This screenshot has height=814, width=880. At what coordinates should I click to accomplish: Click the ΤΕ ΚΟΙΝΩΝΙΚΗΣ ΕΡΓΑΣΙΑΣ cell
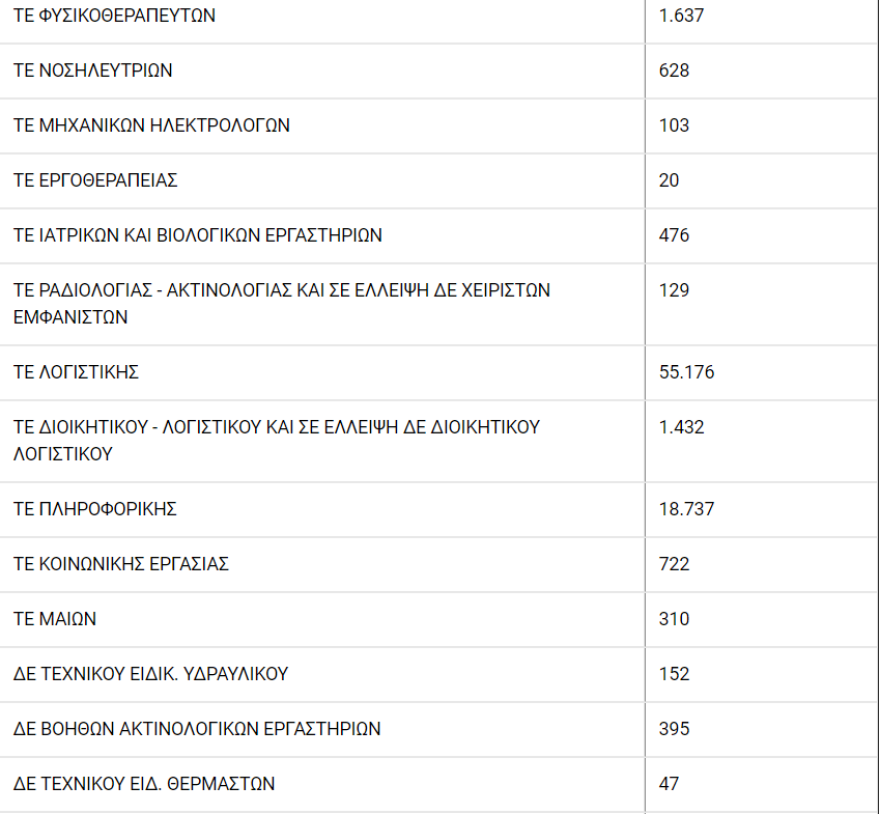(121, 565)
